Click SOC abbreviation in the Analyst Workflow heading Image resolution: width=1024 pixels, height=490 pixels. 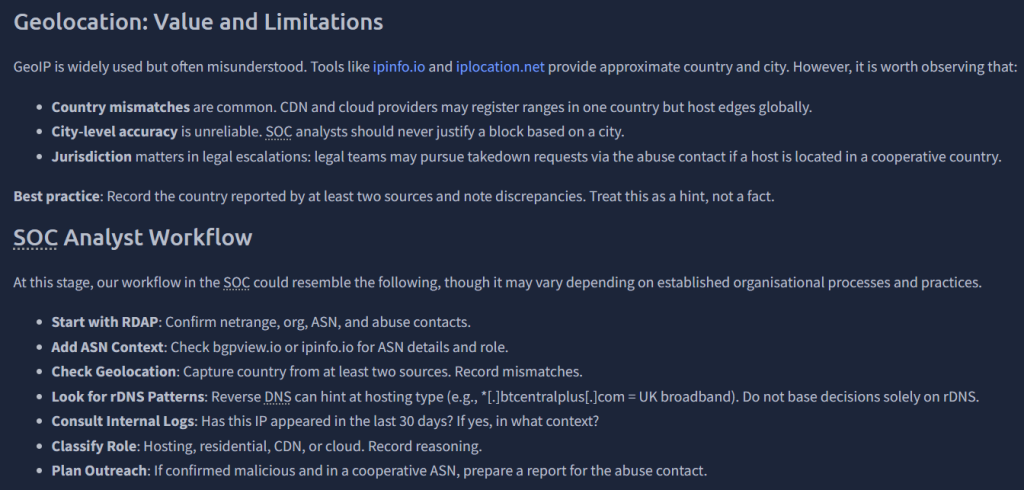pyautogui.click(x=37, y=238)
